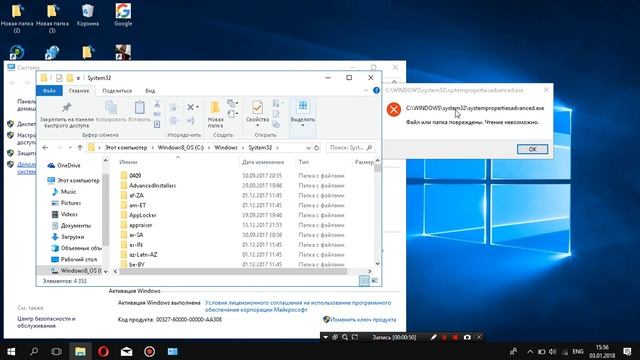640x360 pixels.
Task: Click the pencil draw icon on recording toolbar
Action: point(433,337)
